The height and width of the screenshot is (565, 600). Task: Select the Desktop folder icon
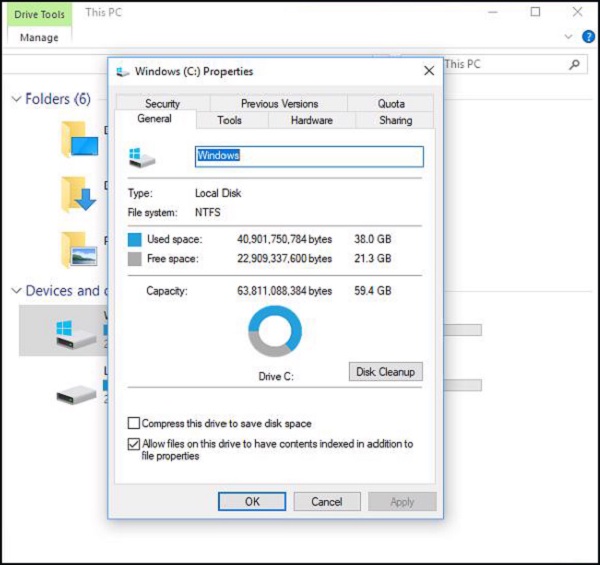[x=80, y=138]
